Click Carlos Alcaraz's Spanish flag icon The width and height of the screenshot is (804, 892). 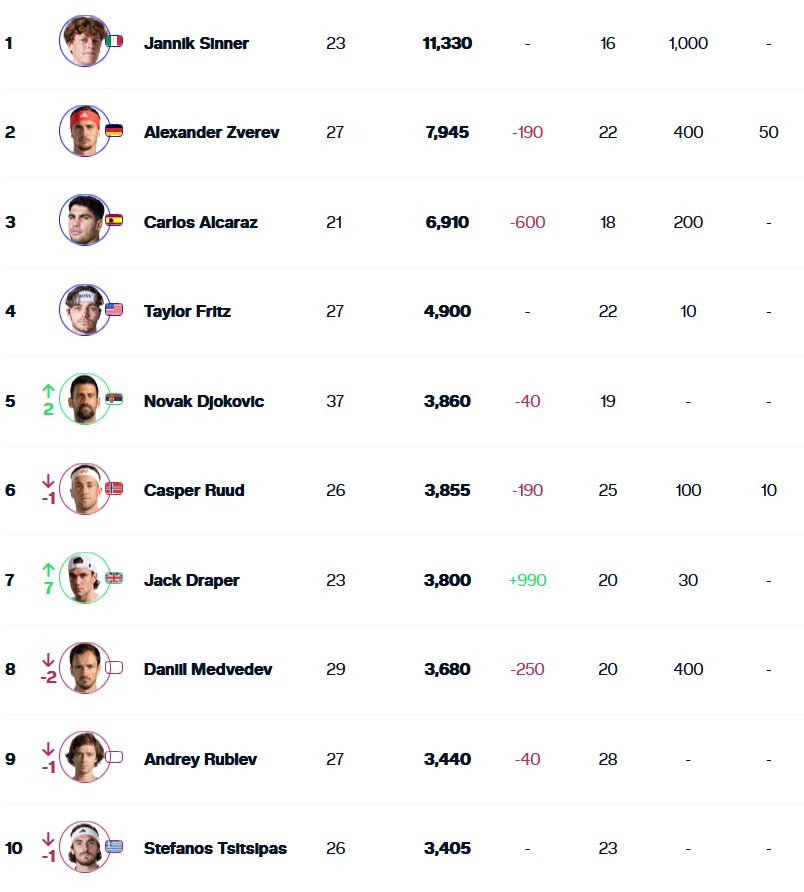click(114, 221)
